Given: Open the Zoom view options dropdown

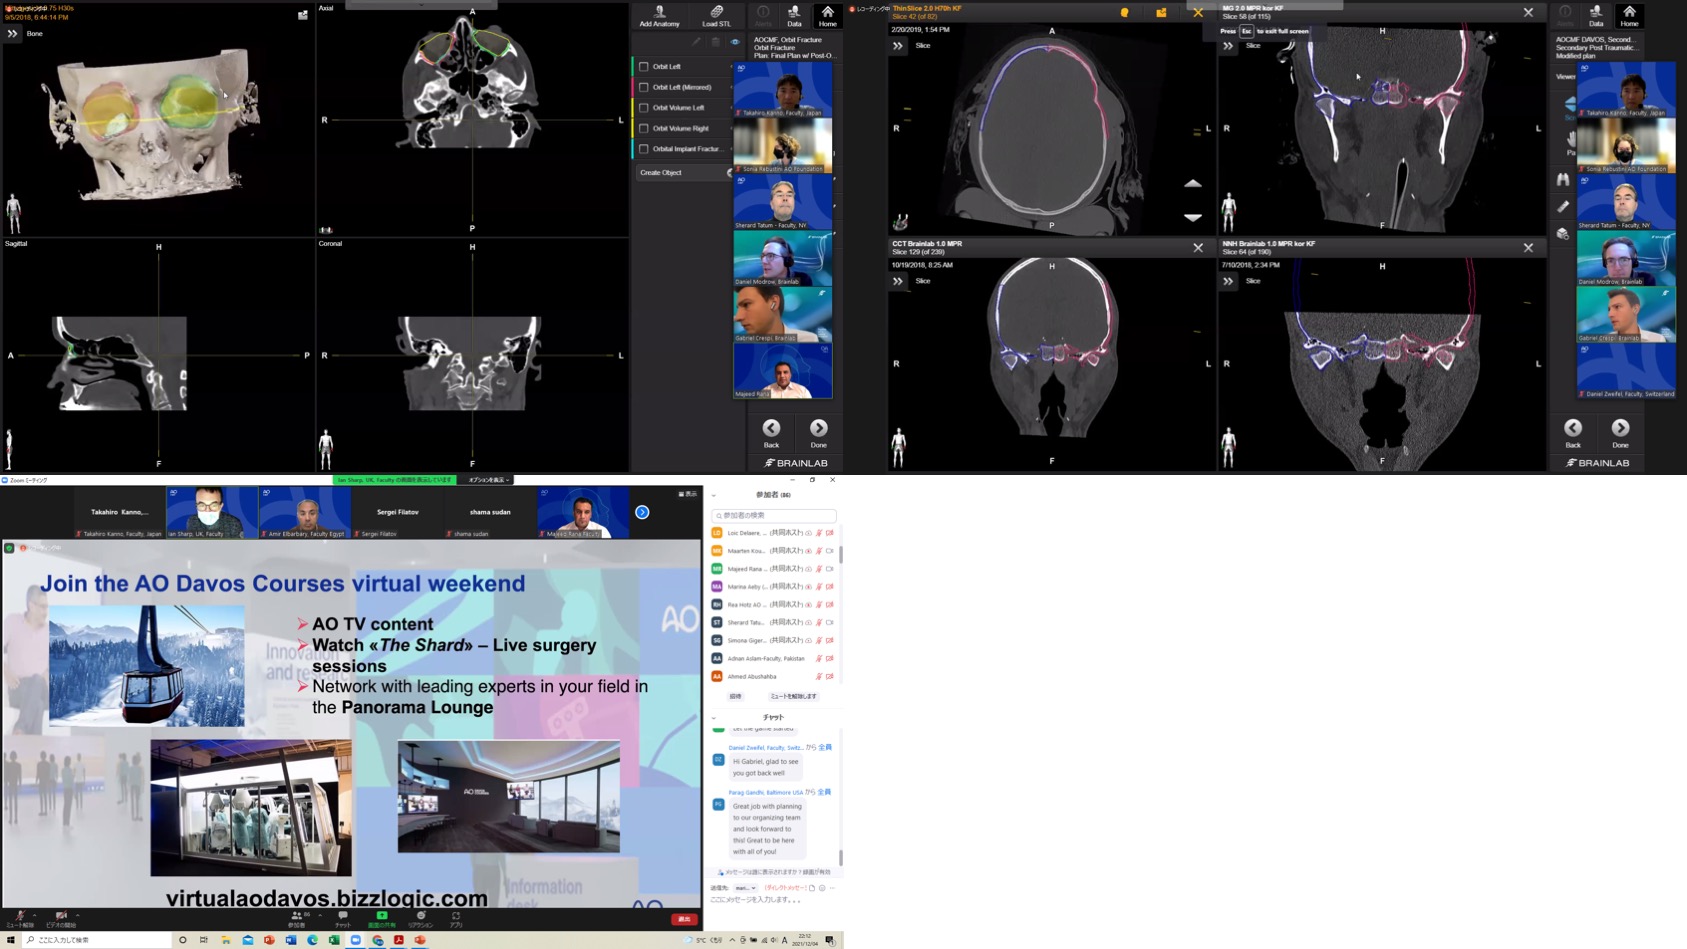Looking at the screenshot, I should (489, 480).
